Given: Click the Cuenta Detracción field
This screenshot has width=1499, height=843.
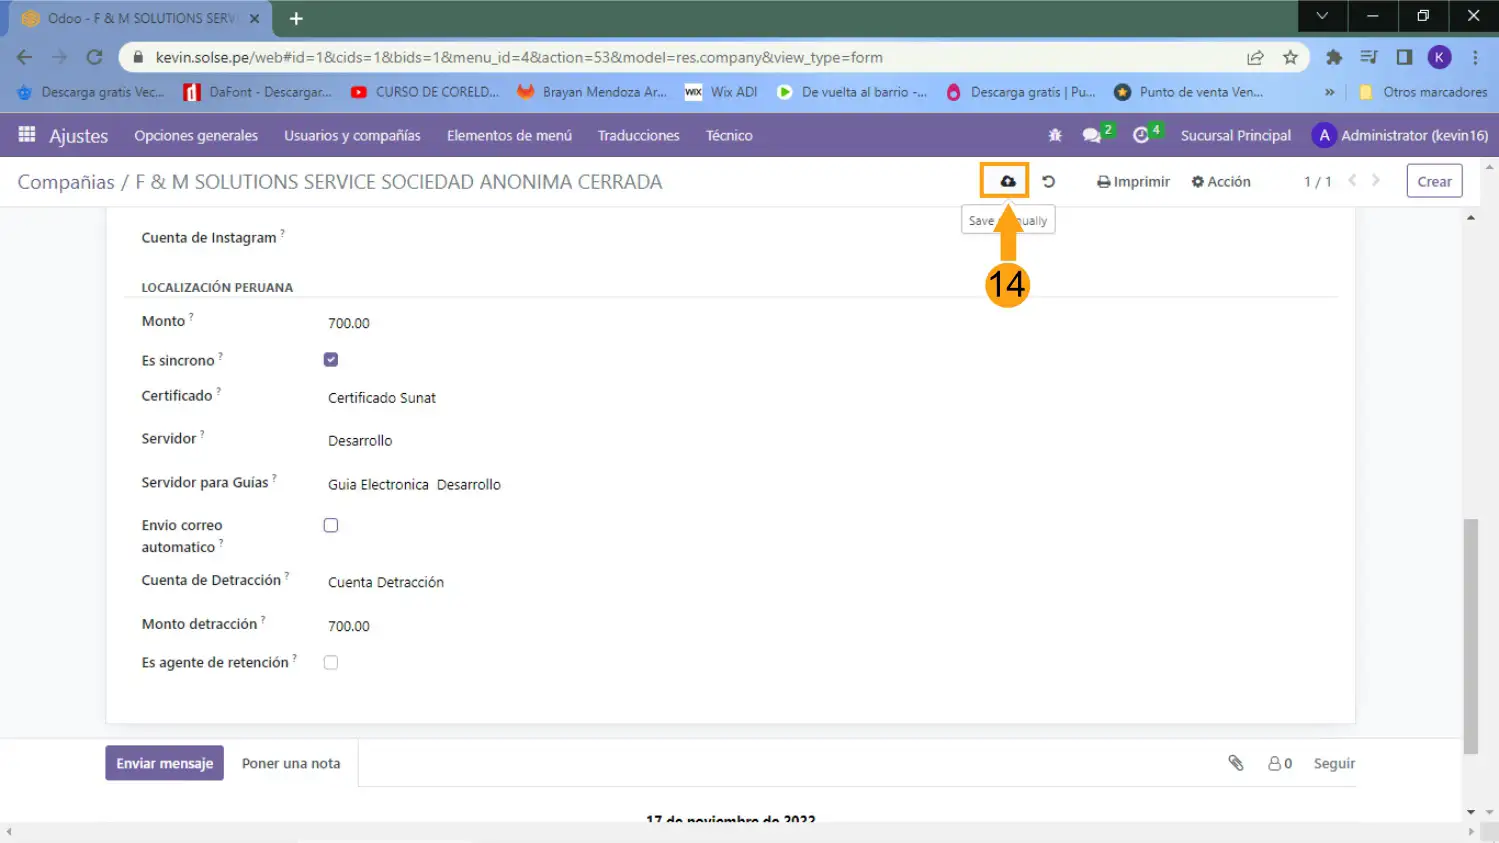Looking at the screenshot, I should click(x=386, y=582).
